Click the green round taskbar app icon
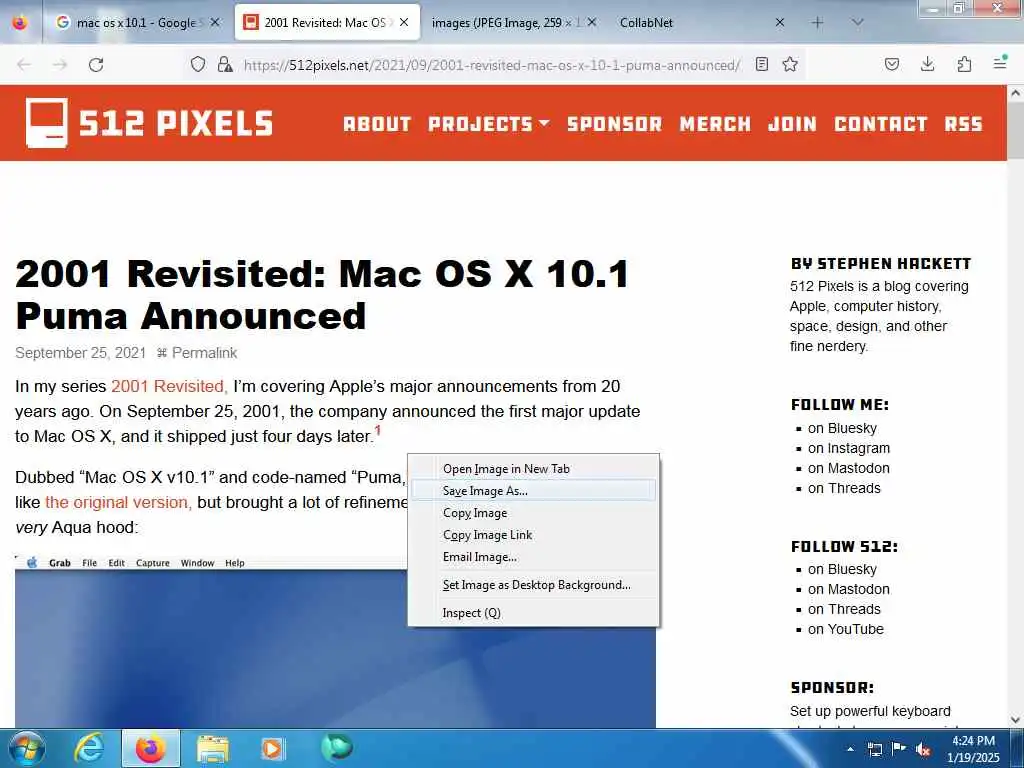 tap(337, 748)
